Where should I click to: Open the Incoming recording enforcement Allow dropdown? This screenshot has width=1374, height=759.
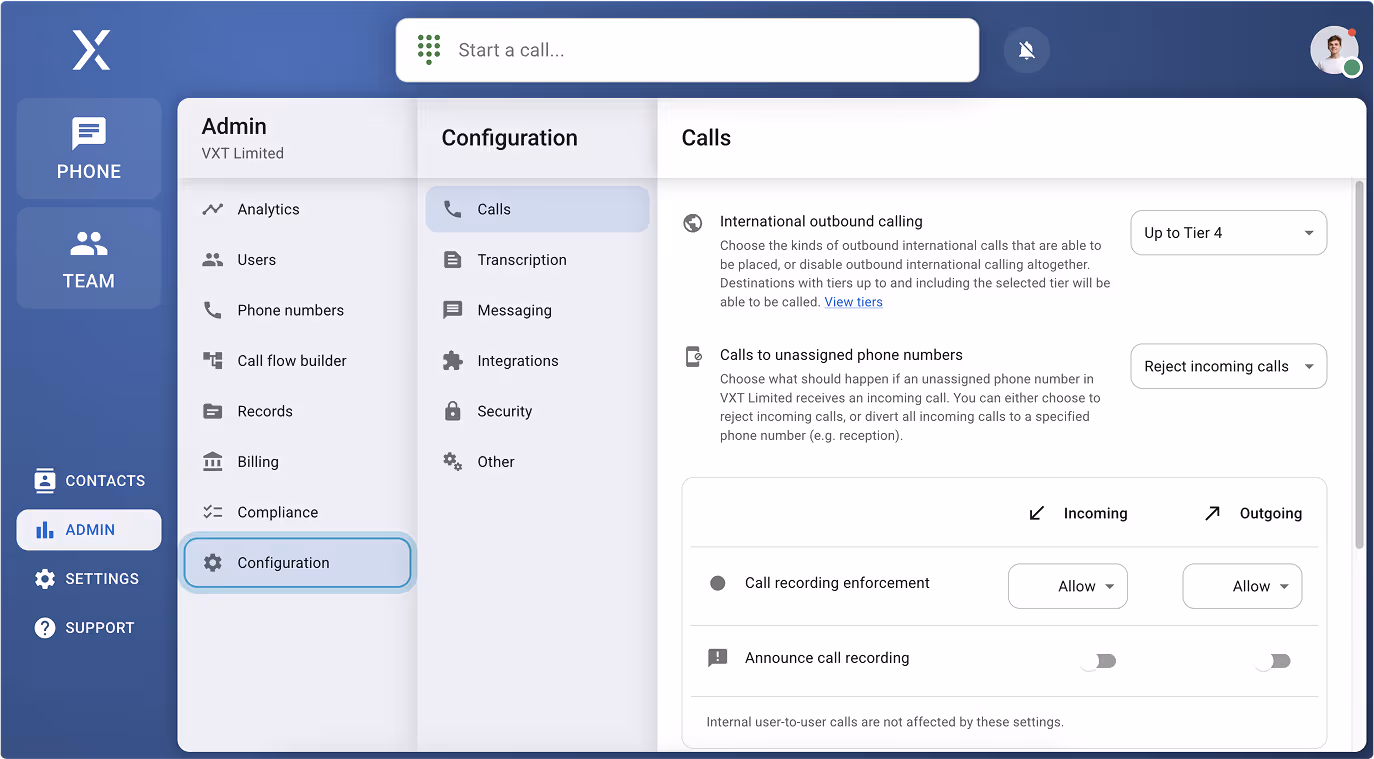click(x=1068, y=587)
